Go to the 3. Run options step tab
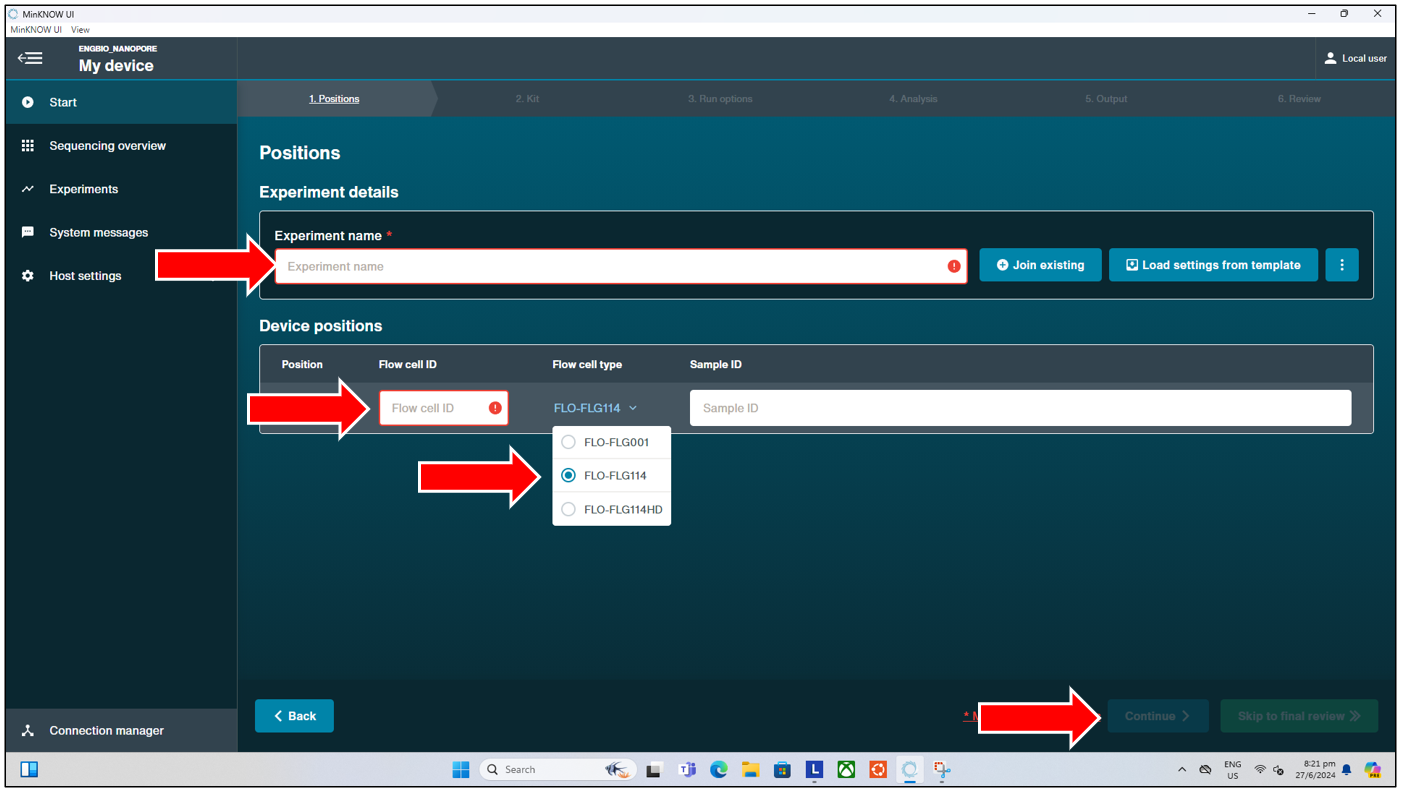 (720, 99)
